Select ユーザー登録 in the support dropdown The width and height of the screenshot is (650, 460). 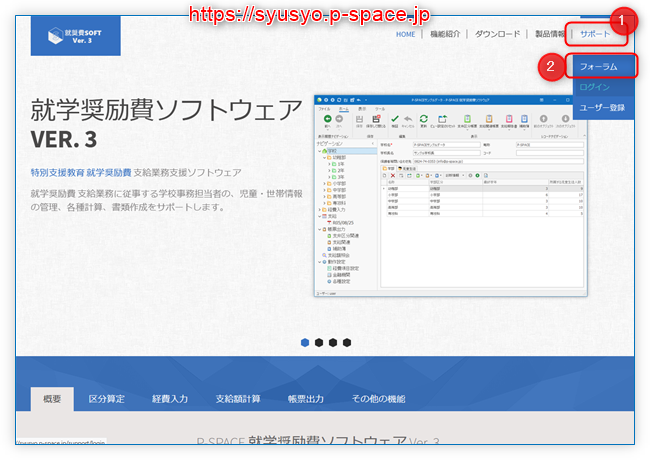coord(604,108)
